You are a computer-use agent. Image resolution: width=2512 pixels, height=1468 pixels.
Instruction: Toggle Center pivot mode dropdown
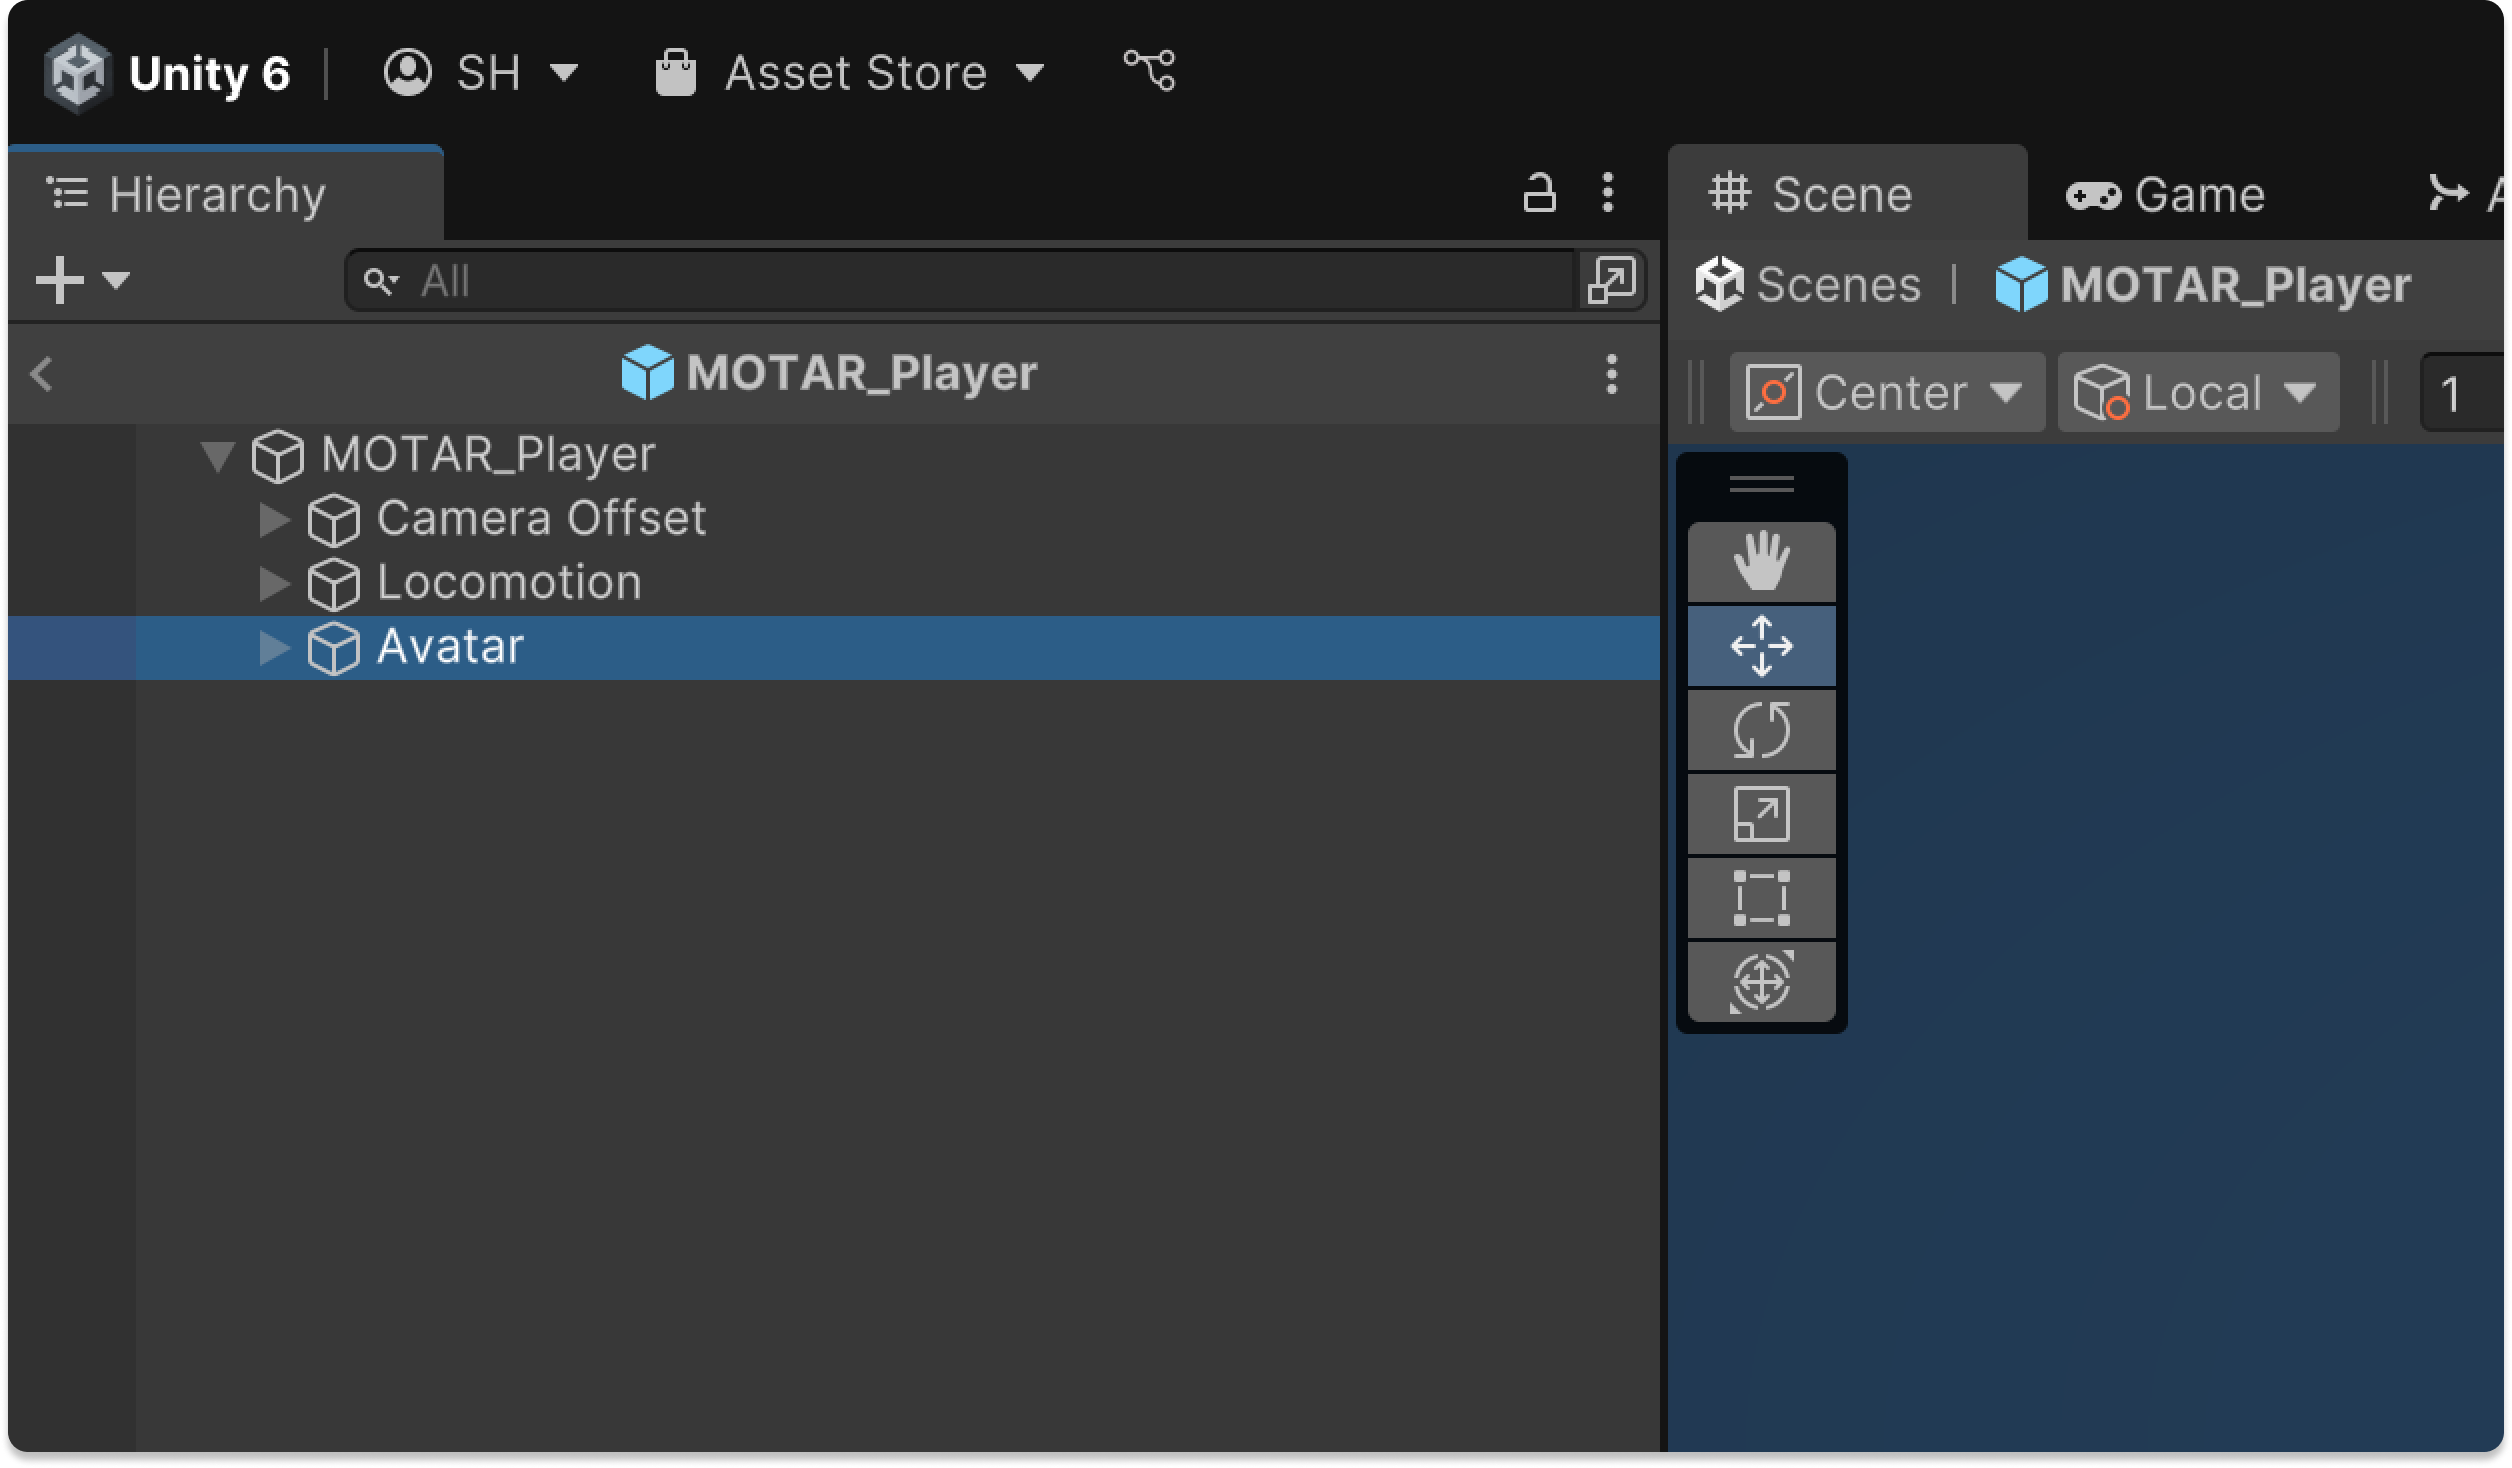[x=1886, y=392]
